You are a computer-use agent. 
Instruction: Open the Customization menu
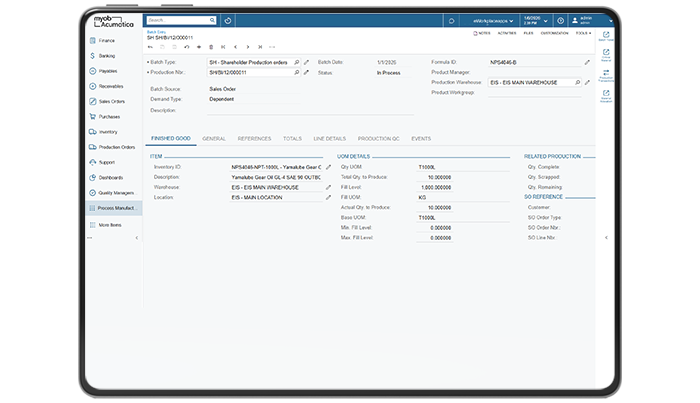click(554, 33)
